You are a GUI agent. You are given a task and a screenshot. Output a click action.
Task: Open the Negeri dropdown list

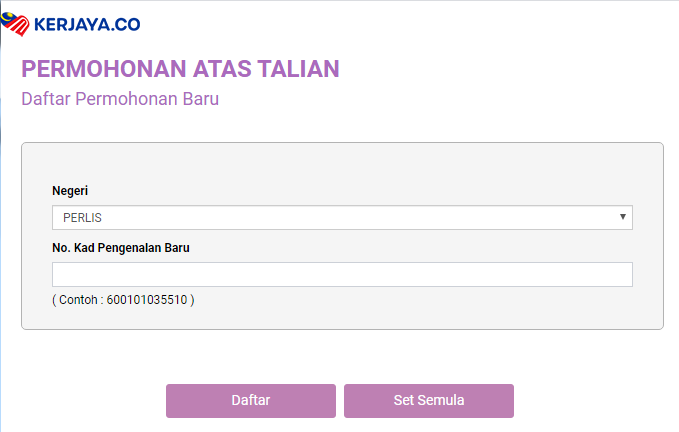click(x=341, y=217)
